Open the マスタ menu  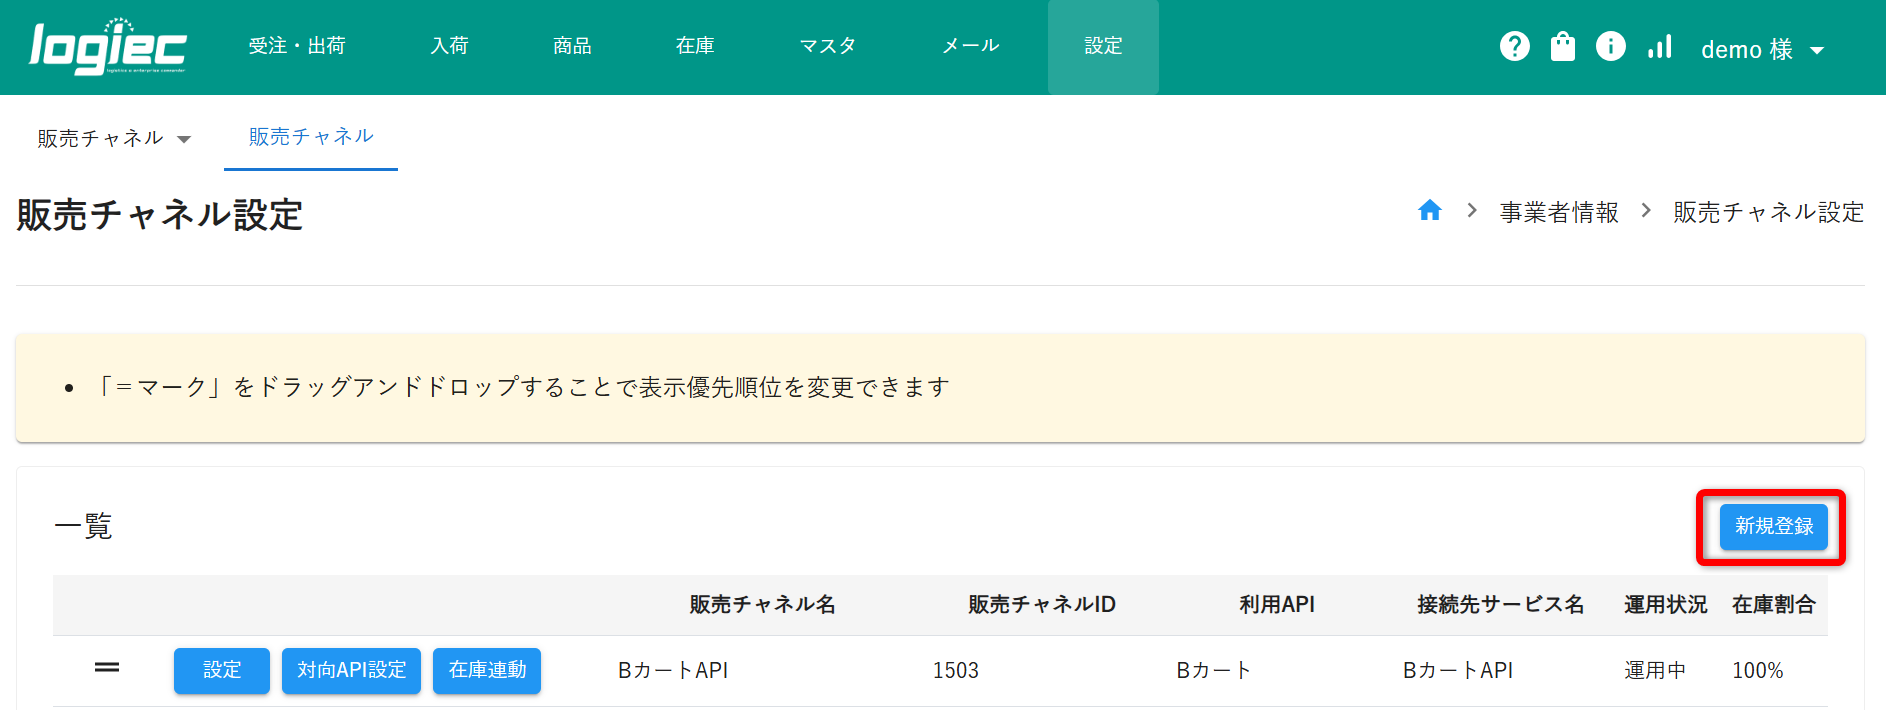click(827, 46)
